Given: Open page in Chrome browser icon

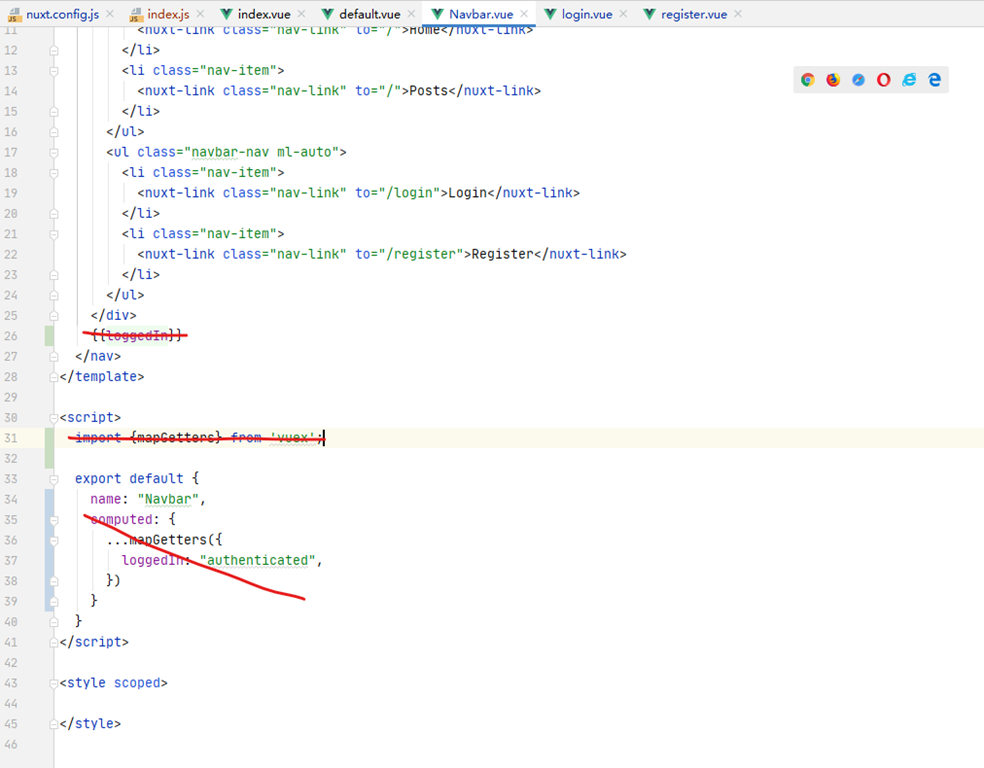Looking at the screenshot, I should click(808, 80).
